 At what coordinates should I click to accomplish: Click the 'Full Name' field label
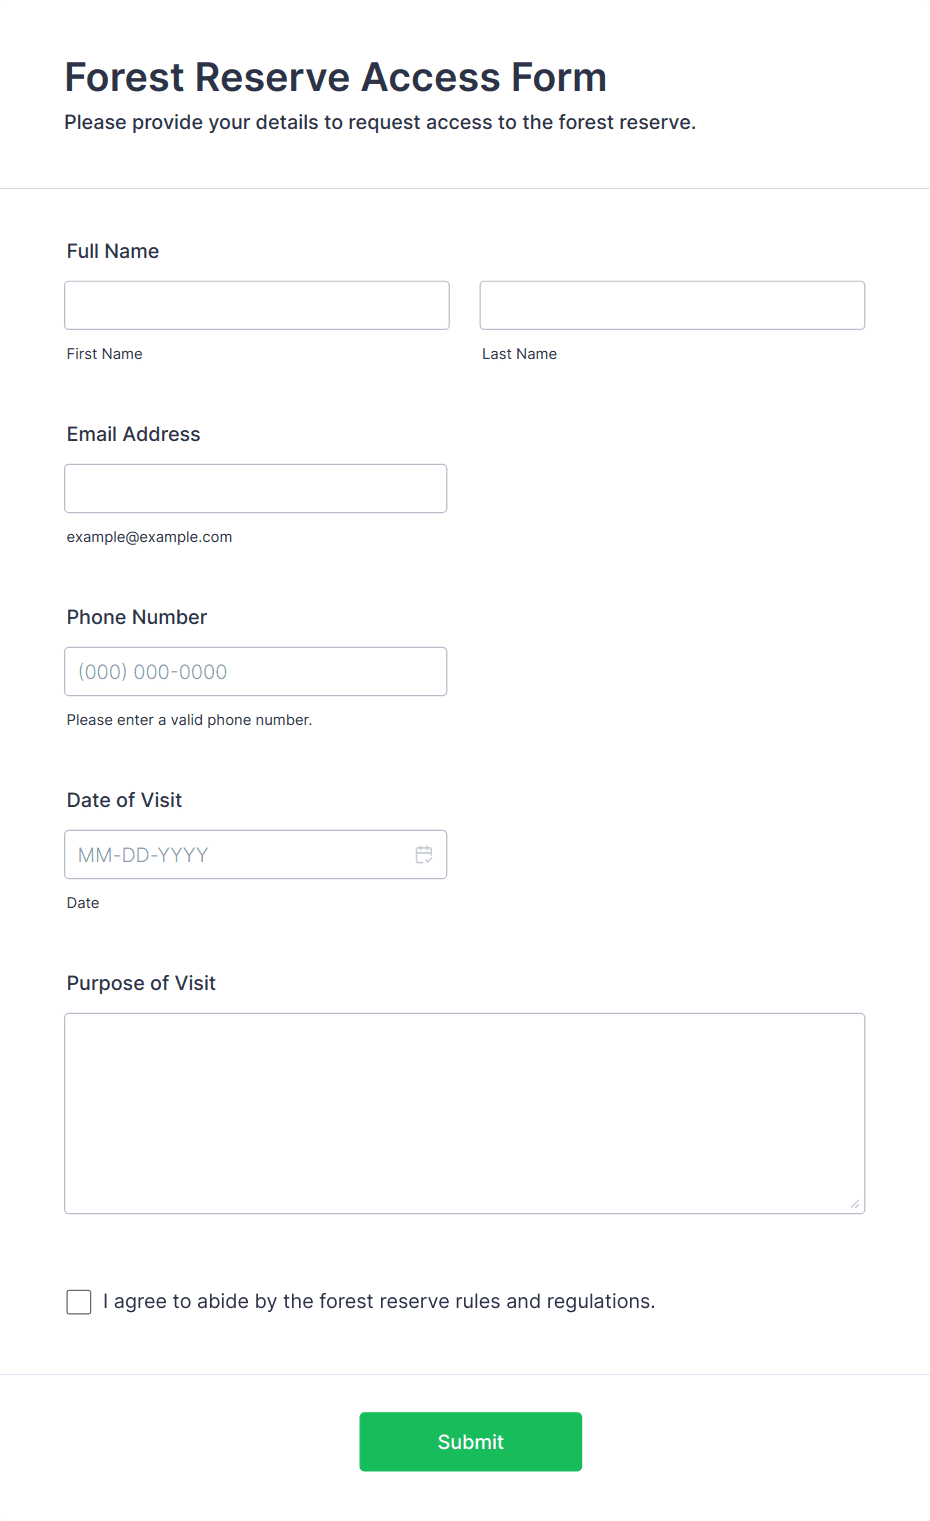113,251
